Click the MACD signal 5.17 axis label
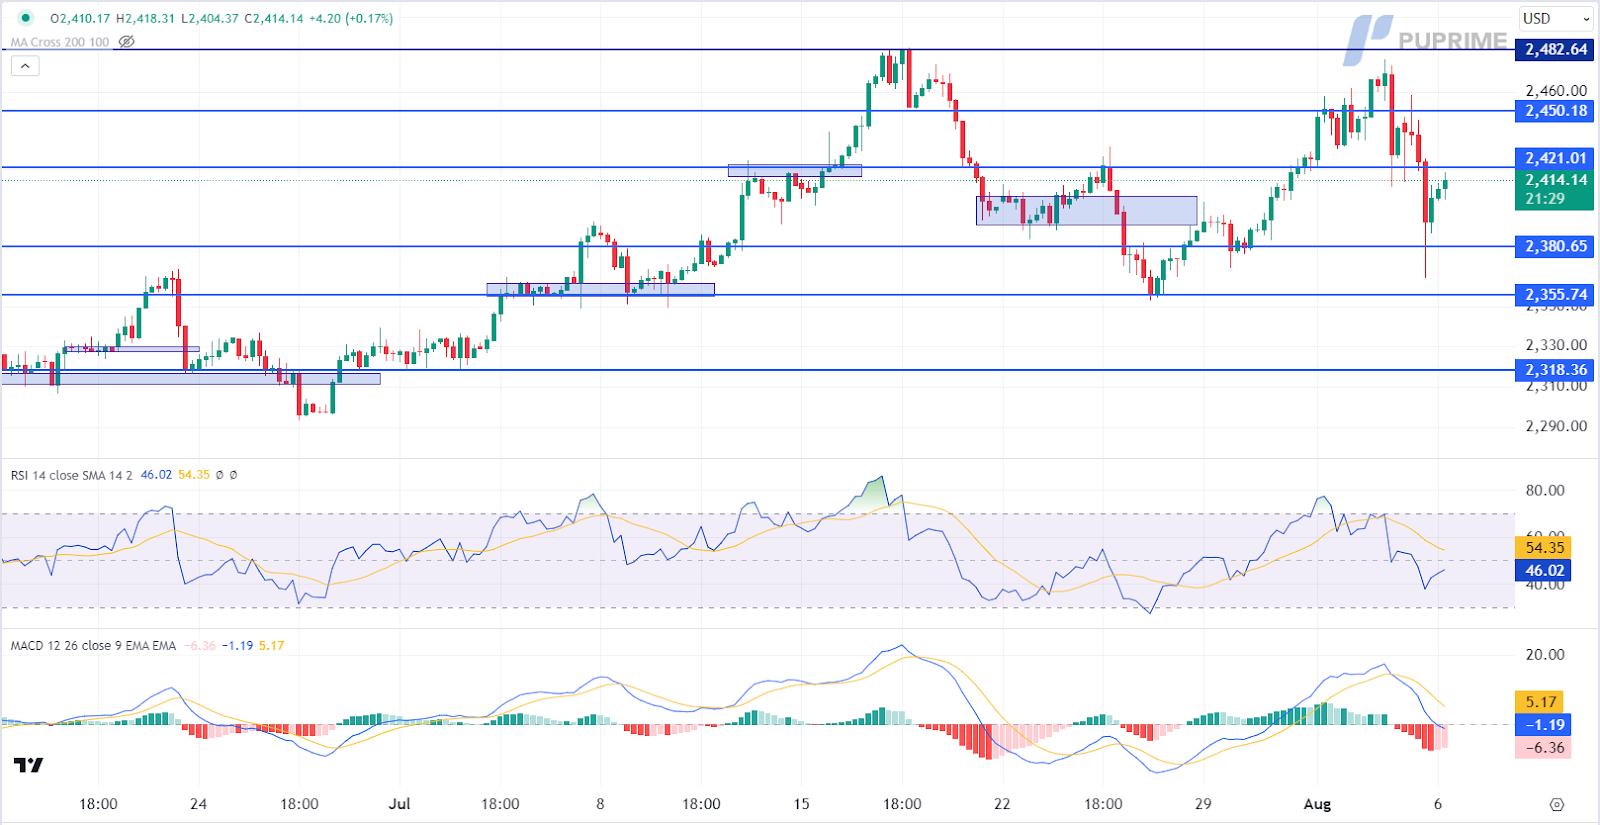This screenshot has height=825, width=1600. pos(1540,702)
